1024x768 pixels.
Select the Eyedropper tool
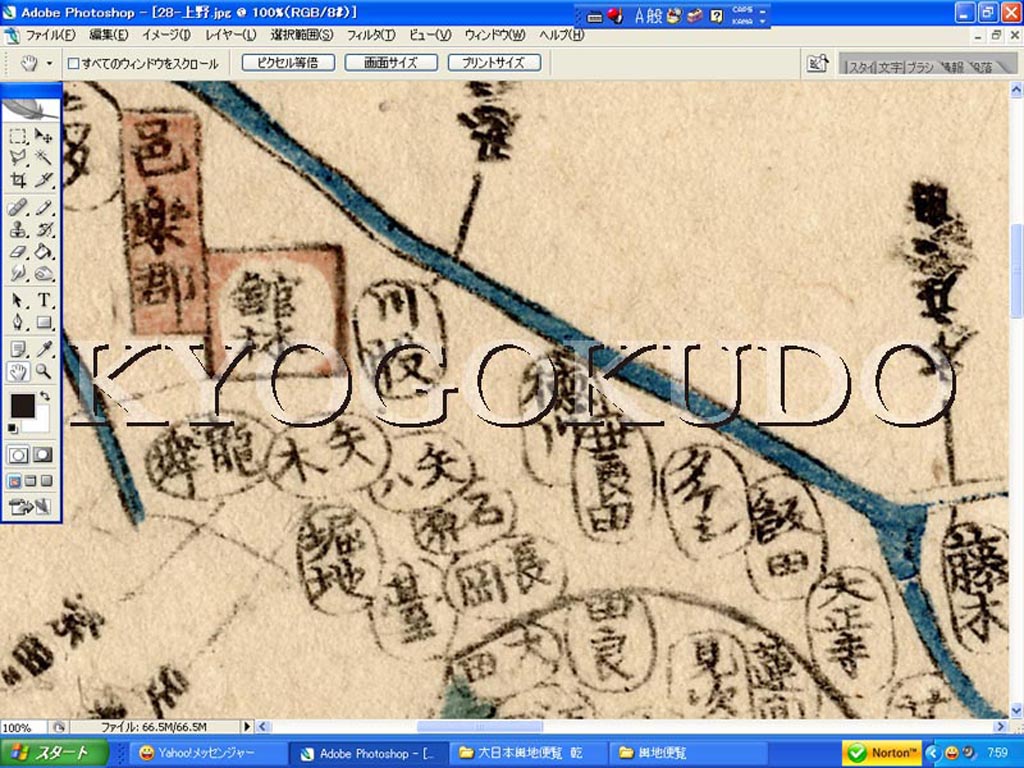tap(44, 349)
